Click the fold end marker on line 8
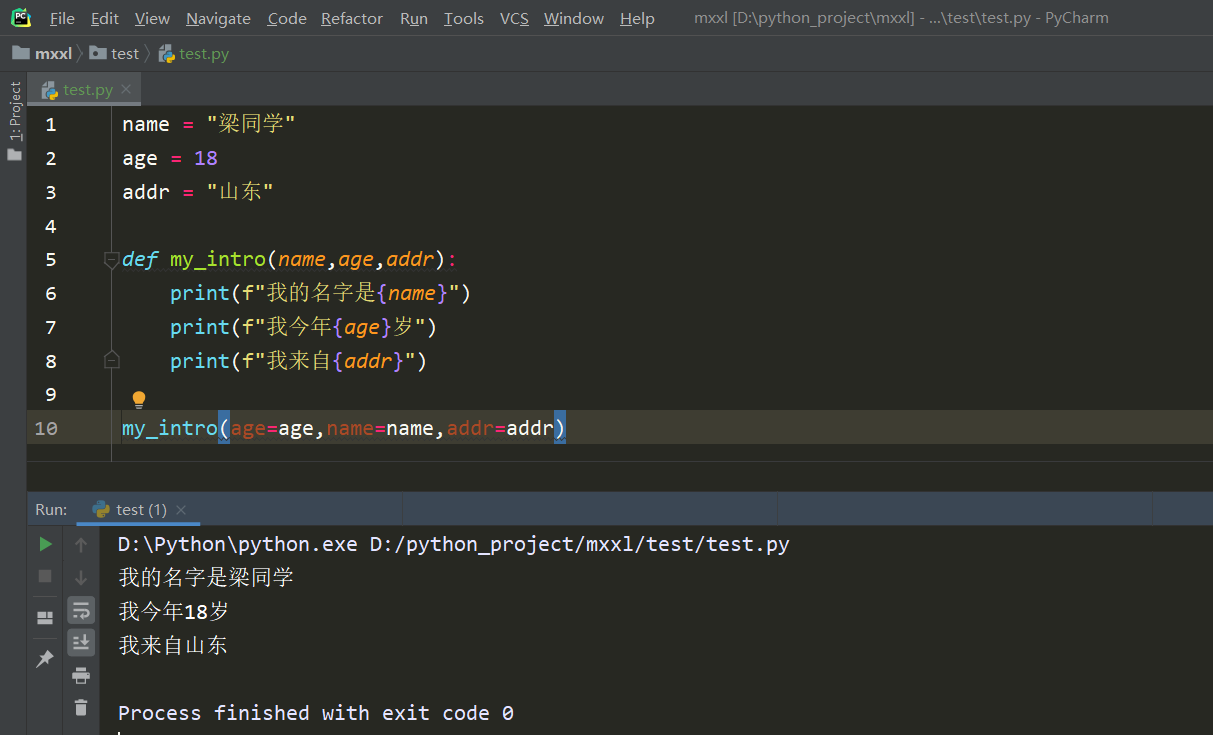 click(112, 360)
